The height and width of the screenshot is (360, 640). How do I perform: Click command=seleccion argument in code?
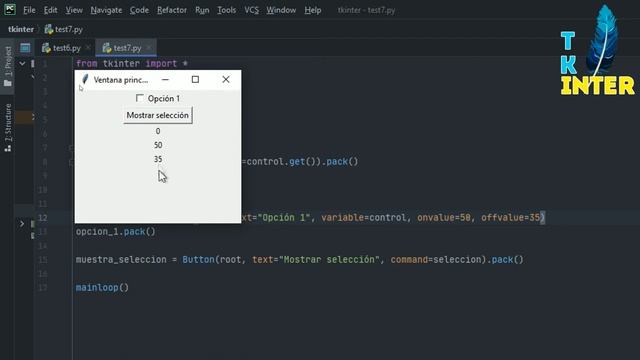tap(436, 260)
